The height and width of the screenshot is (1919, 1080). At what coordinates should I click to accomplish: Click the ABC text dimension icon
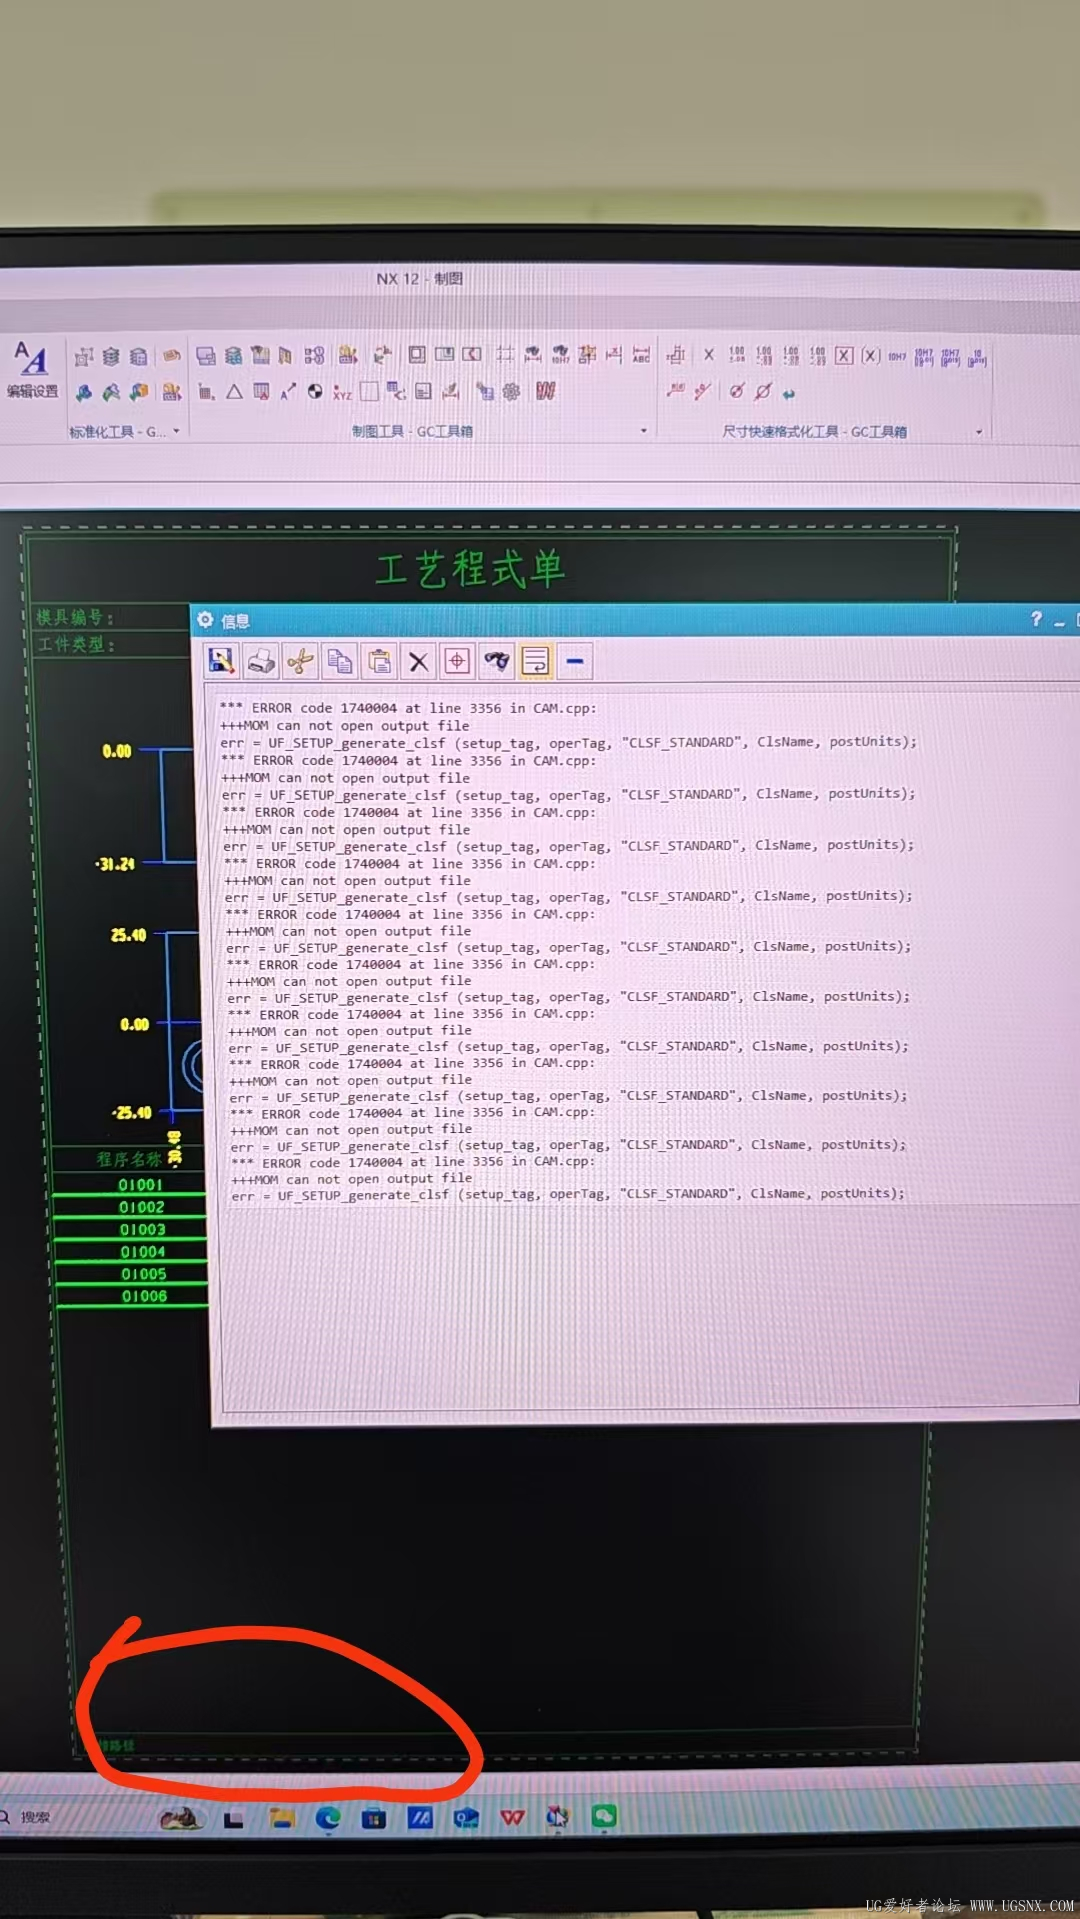[641, 355]
